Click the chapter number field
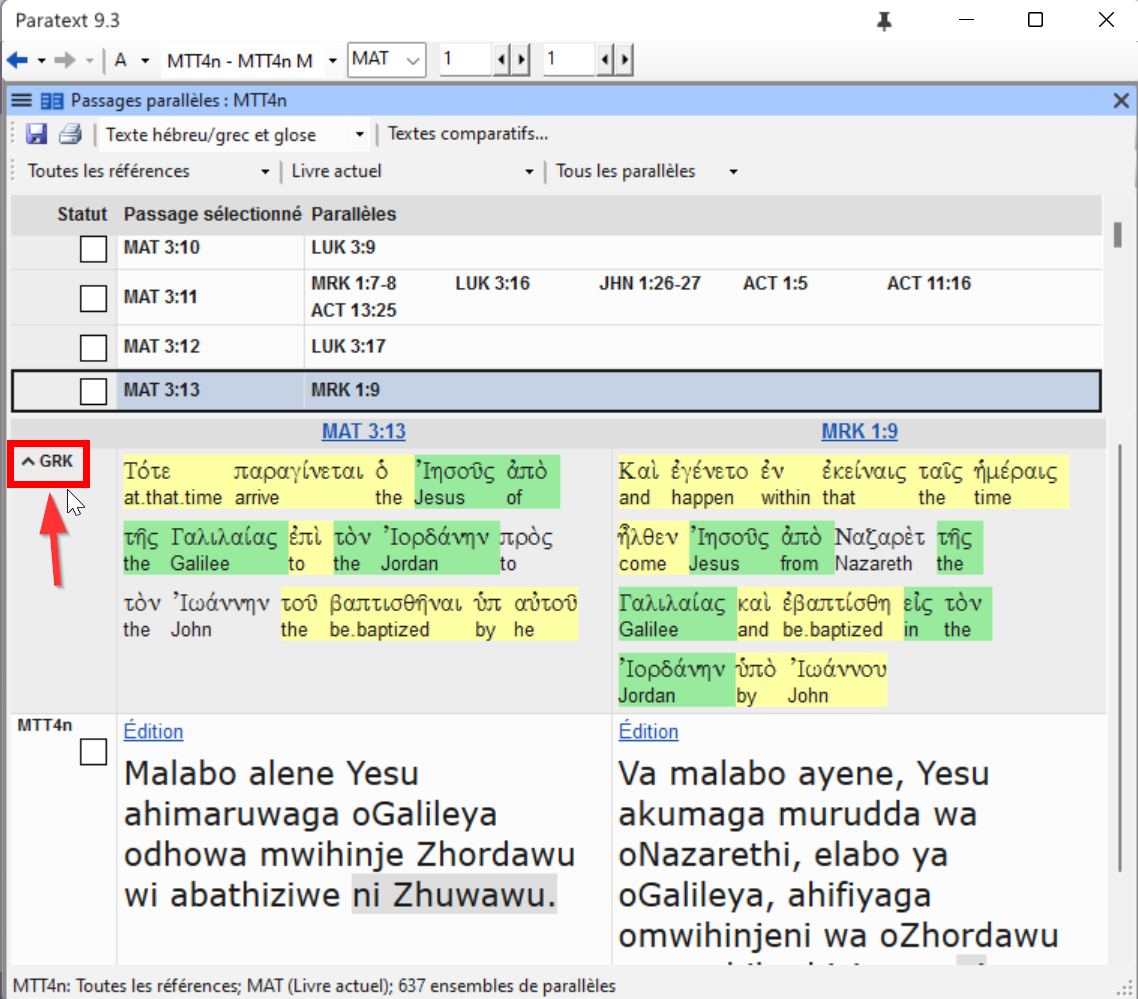The width and height of the screenshot is (1138, 999). (x=466, y=60)
